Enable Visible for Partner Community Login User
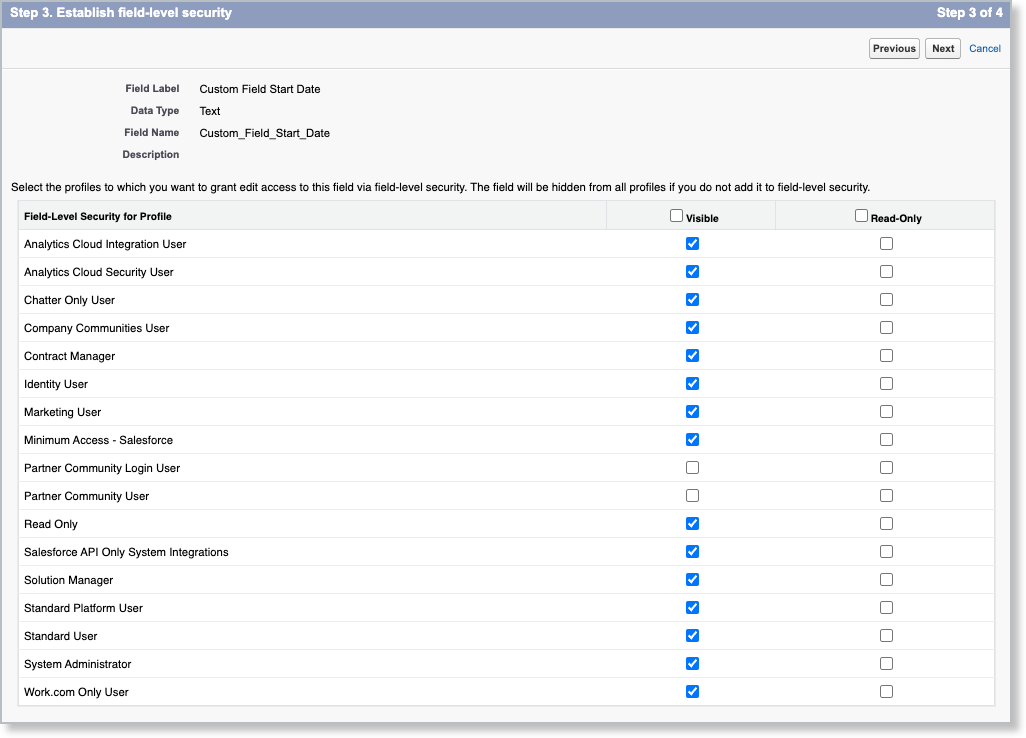The image size is (1026, 738). click(x=693, y=467)
